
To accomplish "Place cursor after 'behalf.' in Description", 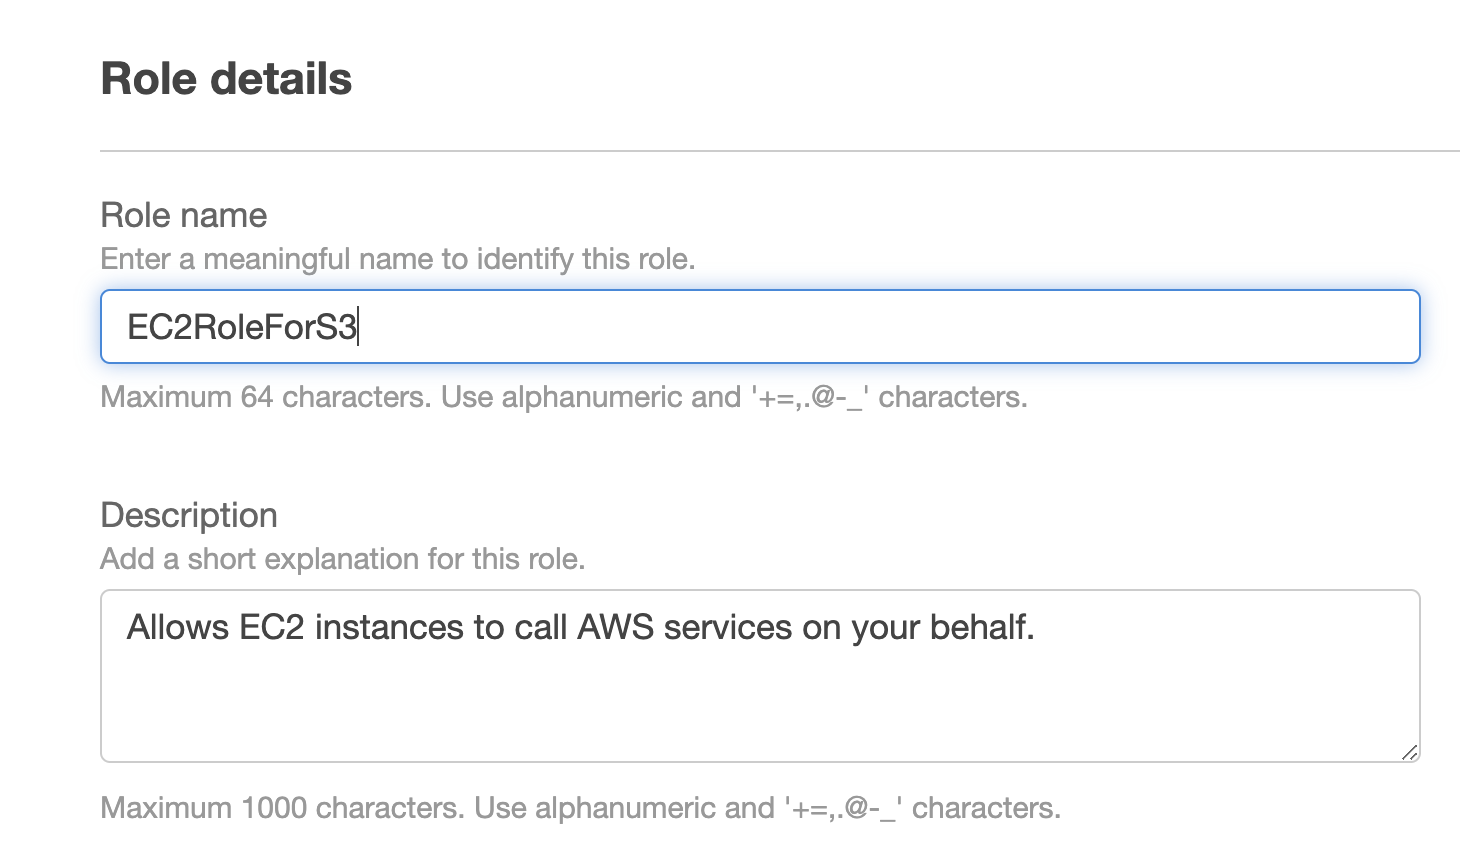I will click(1036, 627).
